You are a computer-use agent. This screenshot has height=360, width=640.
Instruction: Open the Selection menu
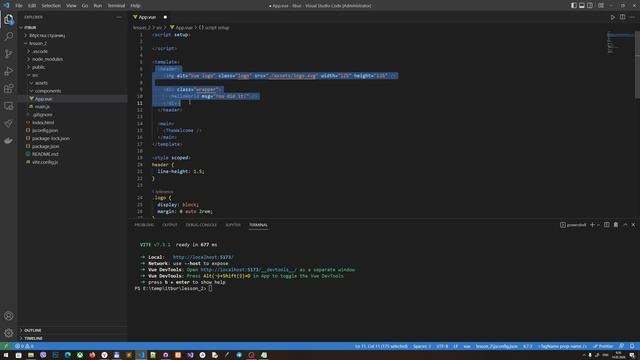click(51, 6)
